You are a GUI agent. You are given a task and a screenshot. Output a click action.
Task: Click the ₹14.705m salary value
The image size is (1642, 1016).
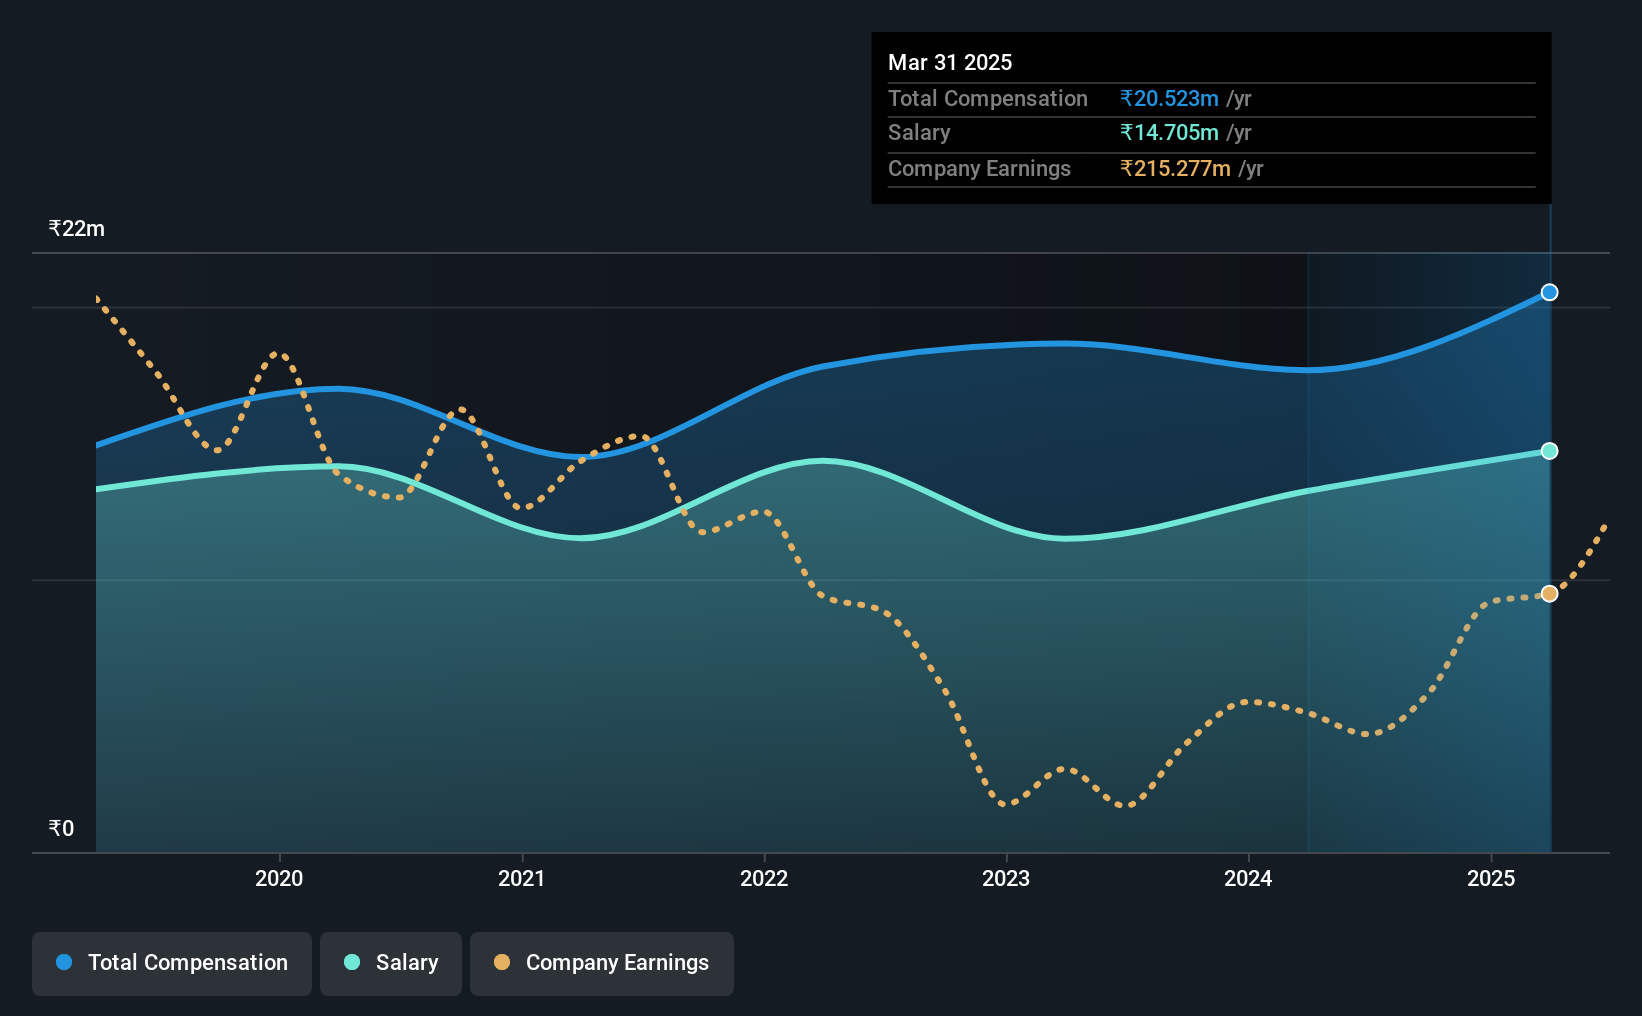[x=1169, y=133]
